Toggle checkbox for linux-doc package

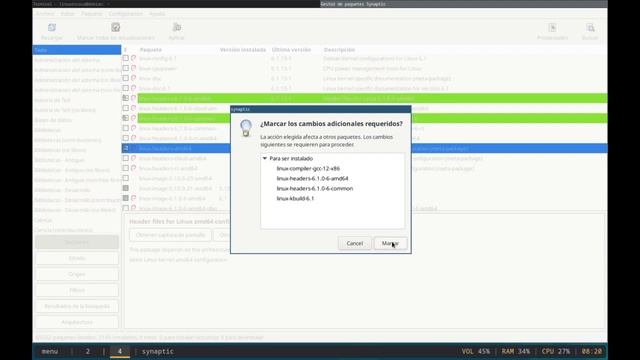(126, 78)
